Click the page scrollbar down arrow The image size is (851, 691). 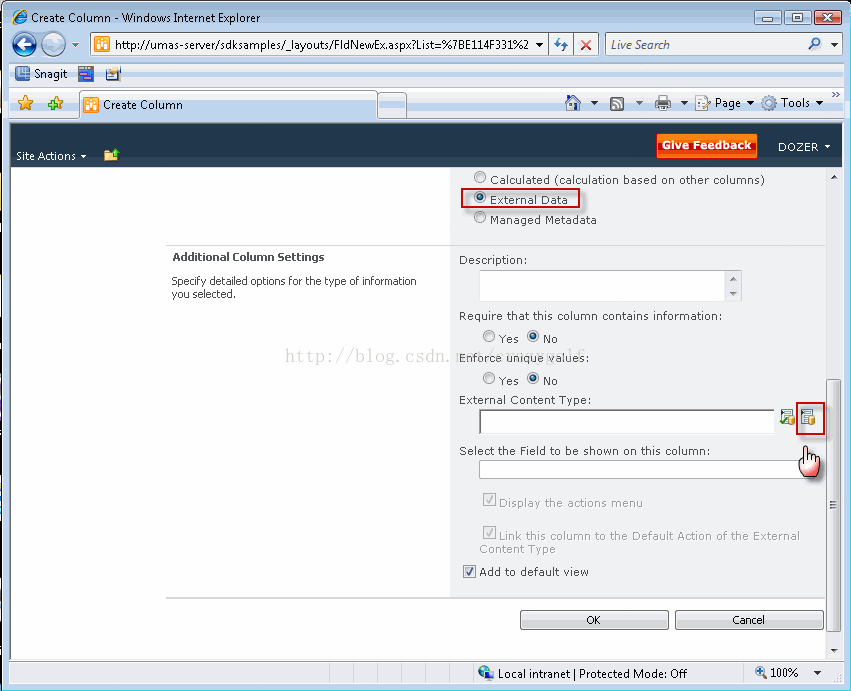[x=834, y=650]
